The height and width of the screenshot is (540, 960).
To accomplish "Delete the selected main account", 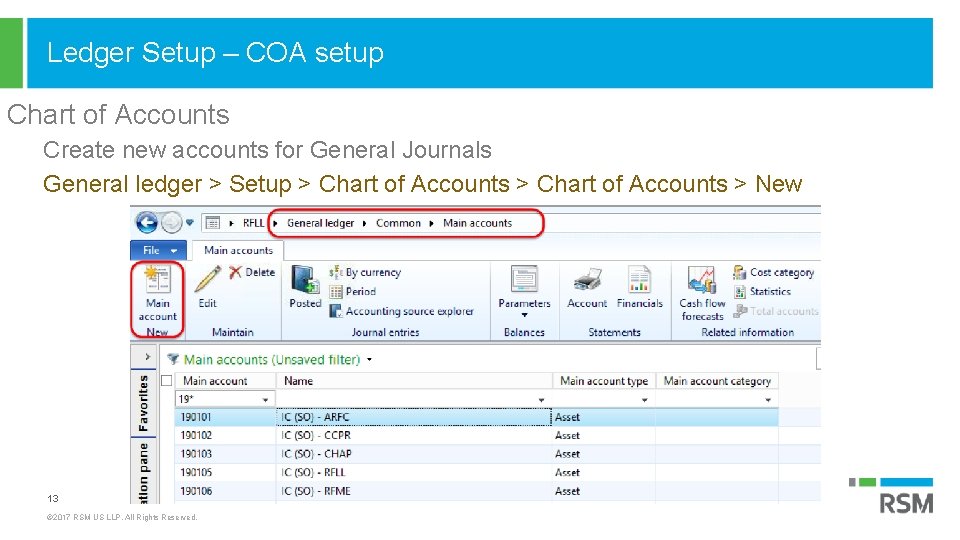I will pyautogui.click(x=252, y=272).
